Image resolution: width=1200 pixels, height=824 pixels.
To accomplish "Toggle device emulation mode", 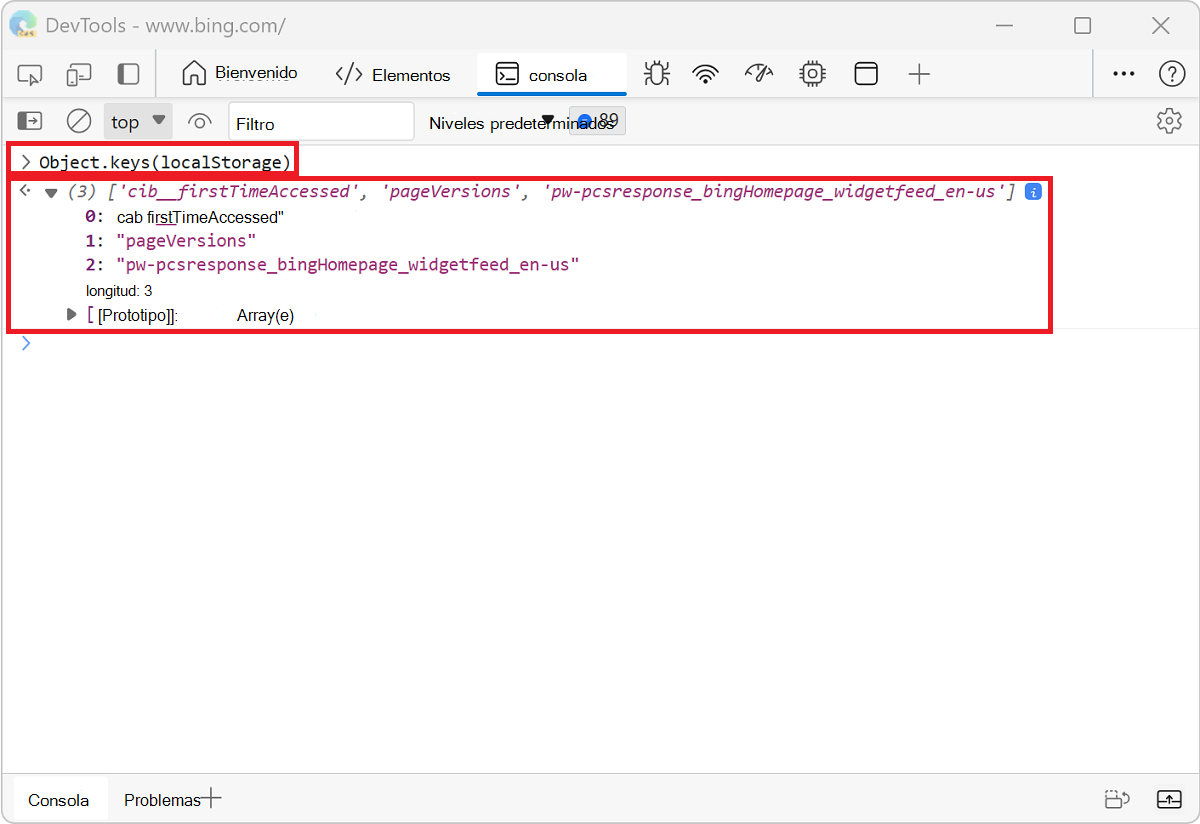I will pyautogui.click(x=79, y=73).
